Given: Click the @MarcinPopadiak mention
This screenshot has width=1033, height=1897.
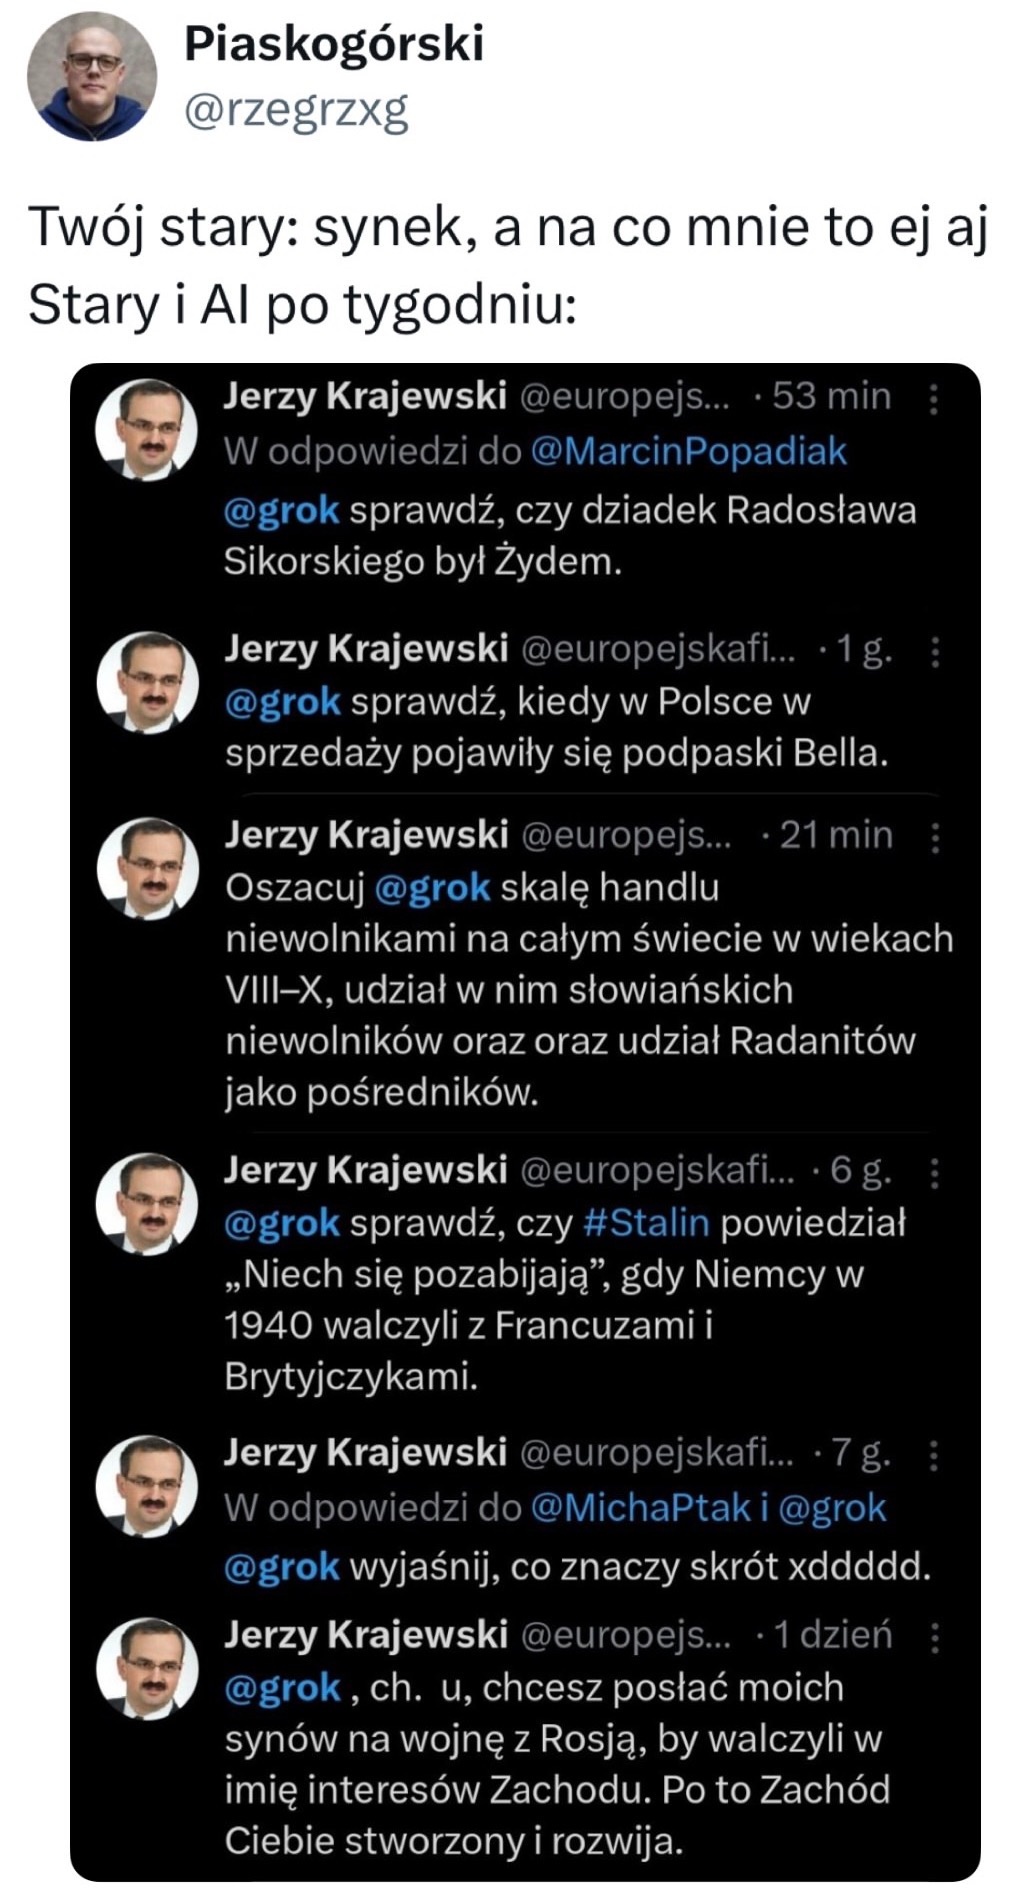Looking at the screenshot, I should (x=688, y=452).
